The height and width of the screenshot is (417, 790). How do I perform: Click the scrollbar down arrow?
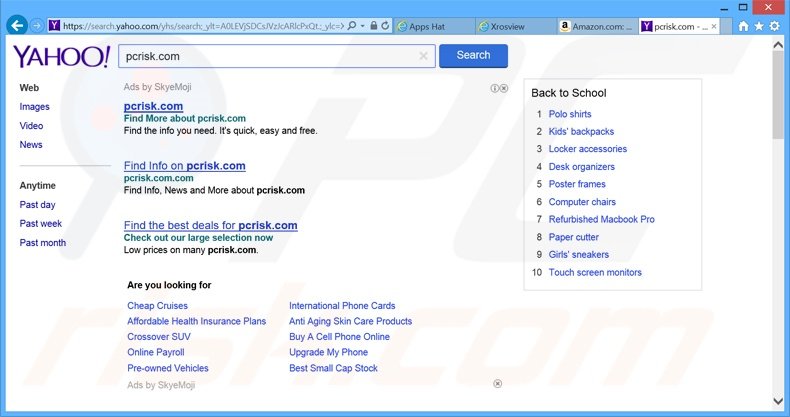[x=778, y=401]
